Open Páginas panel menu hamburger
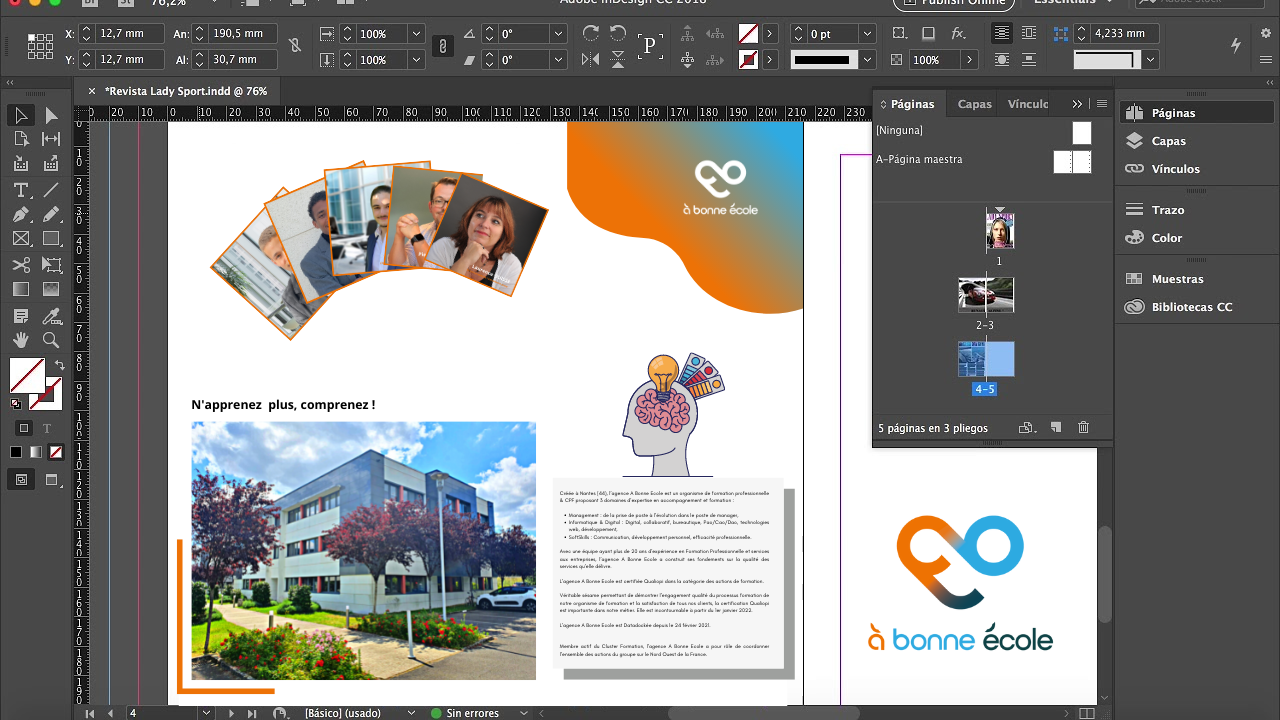1280x720 pixels. (x=1102, y=104)
